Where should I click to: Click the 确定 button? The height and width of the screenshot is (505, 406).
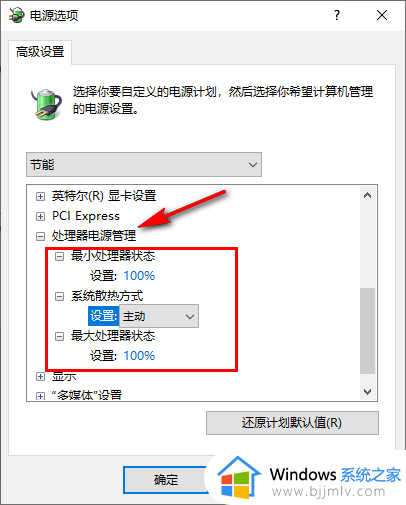(x=166, y=480)
